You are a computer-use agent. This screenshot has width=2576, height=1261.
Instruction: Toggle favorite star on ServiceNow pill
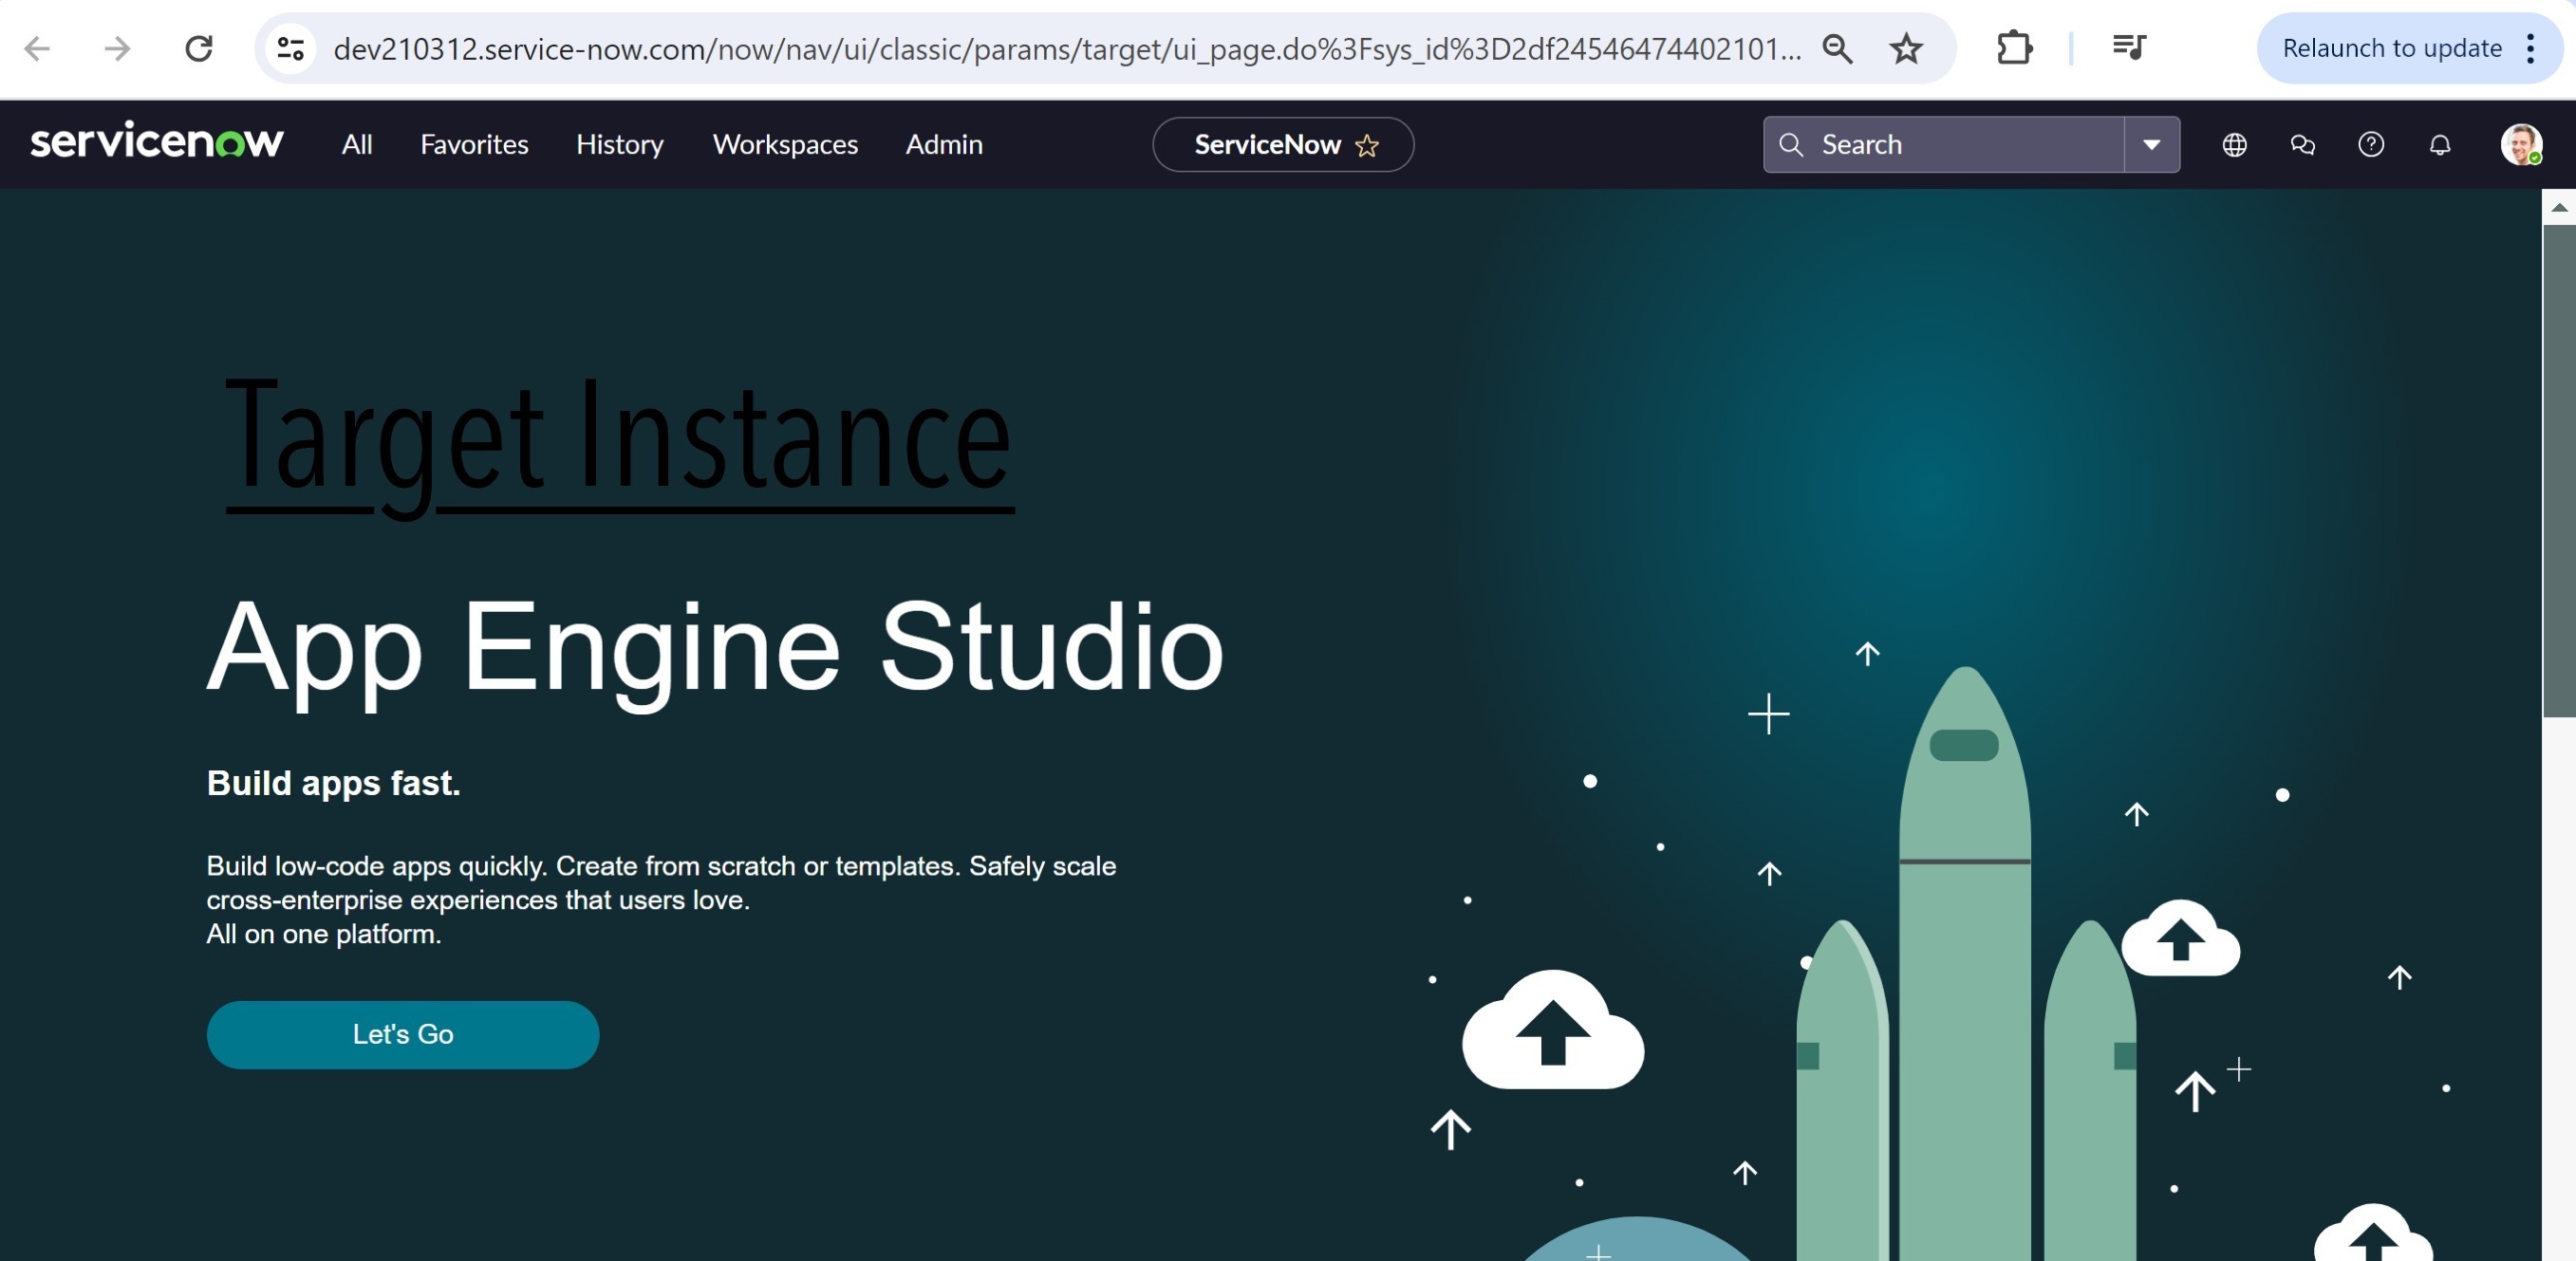point(1367,146)
